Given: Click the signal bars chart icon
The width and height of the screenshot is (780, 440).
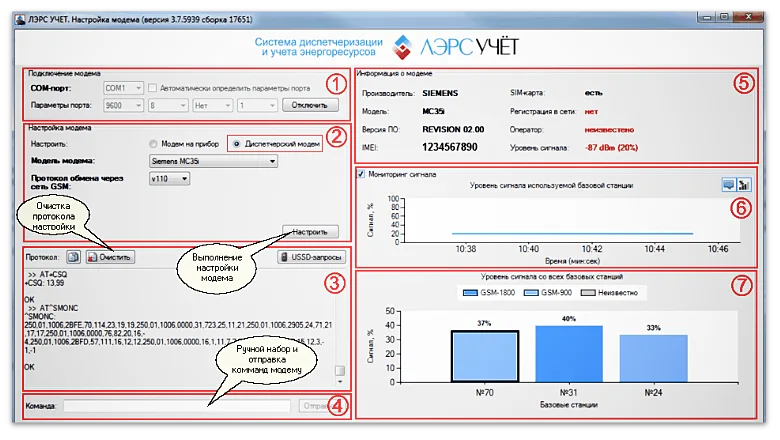Looking at the screenshot, I should [x=743, y=185].
